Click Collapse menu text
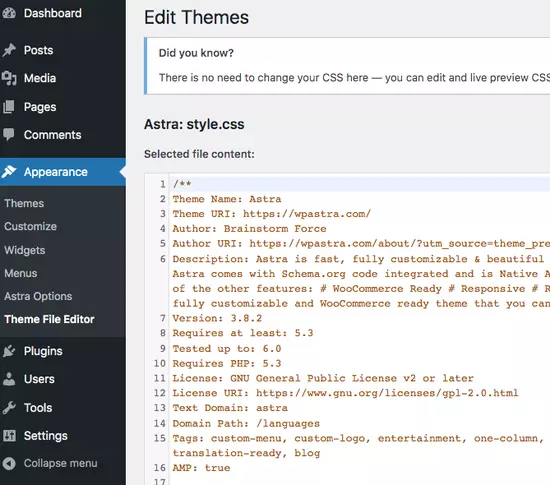Image resolution: width=550 pixels, height=485 pixels. pyautogui.click(x=60, y=463)
